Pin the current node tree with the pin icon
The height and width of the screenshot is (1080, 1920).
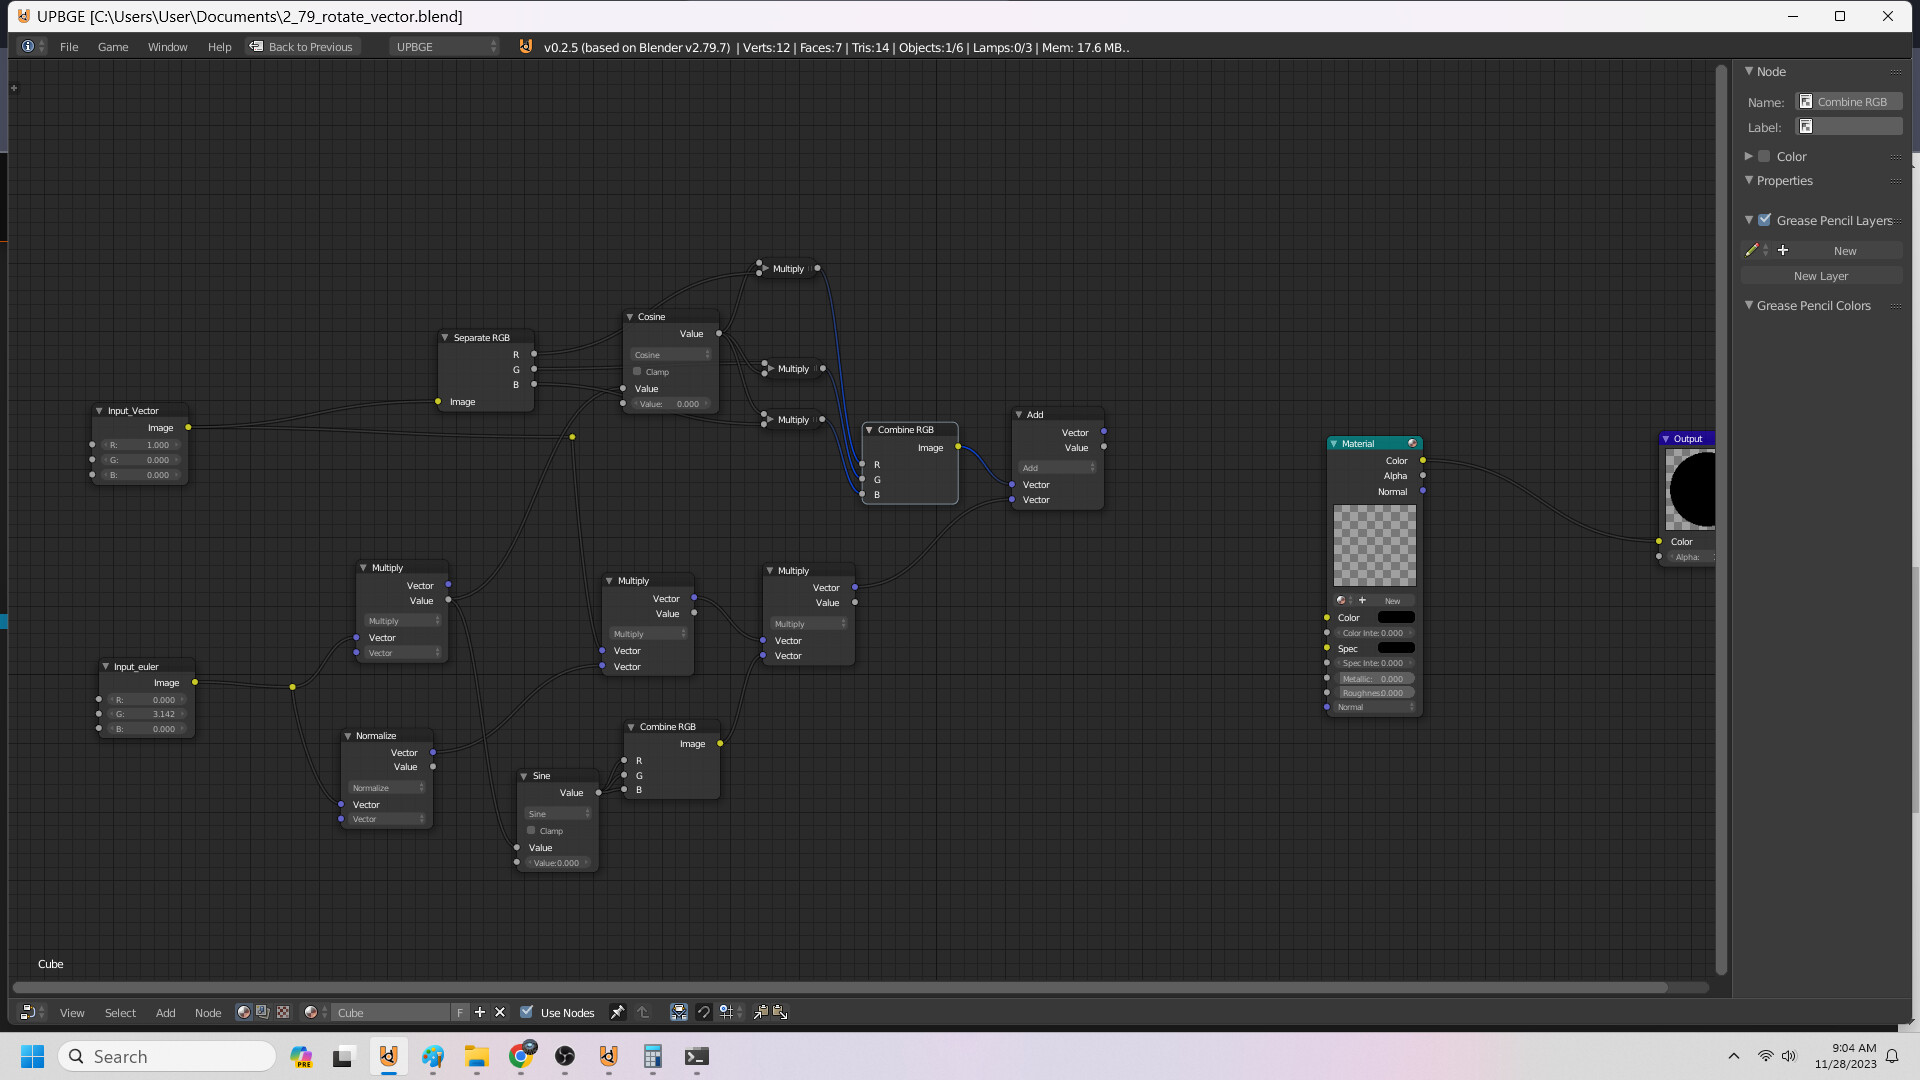tap(617, 1012)
